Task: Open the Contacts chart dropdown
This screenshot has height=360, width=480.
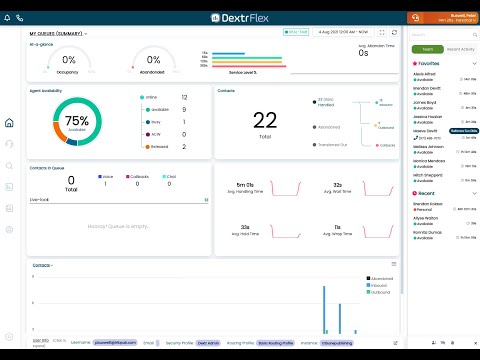Action: coord(43,265)
